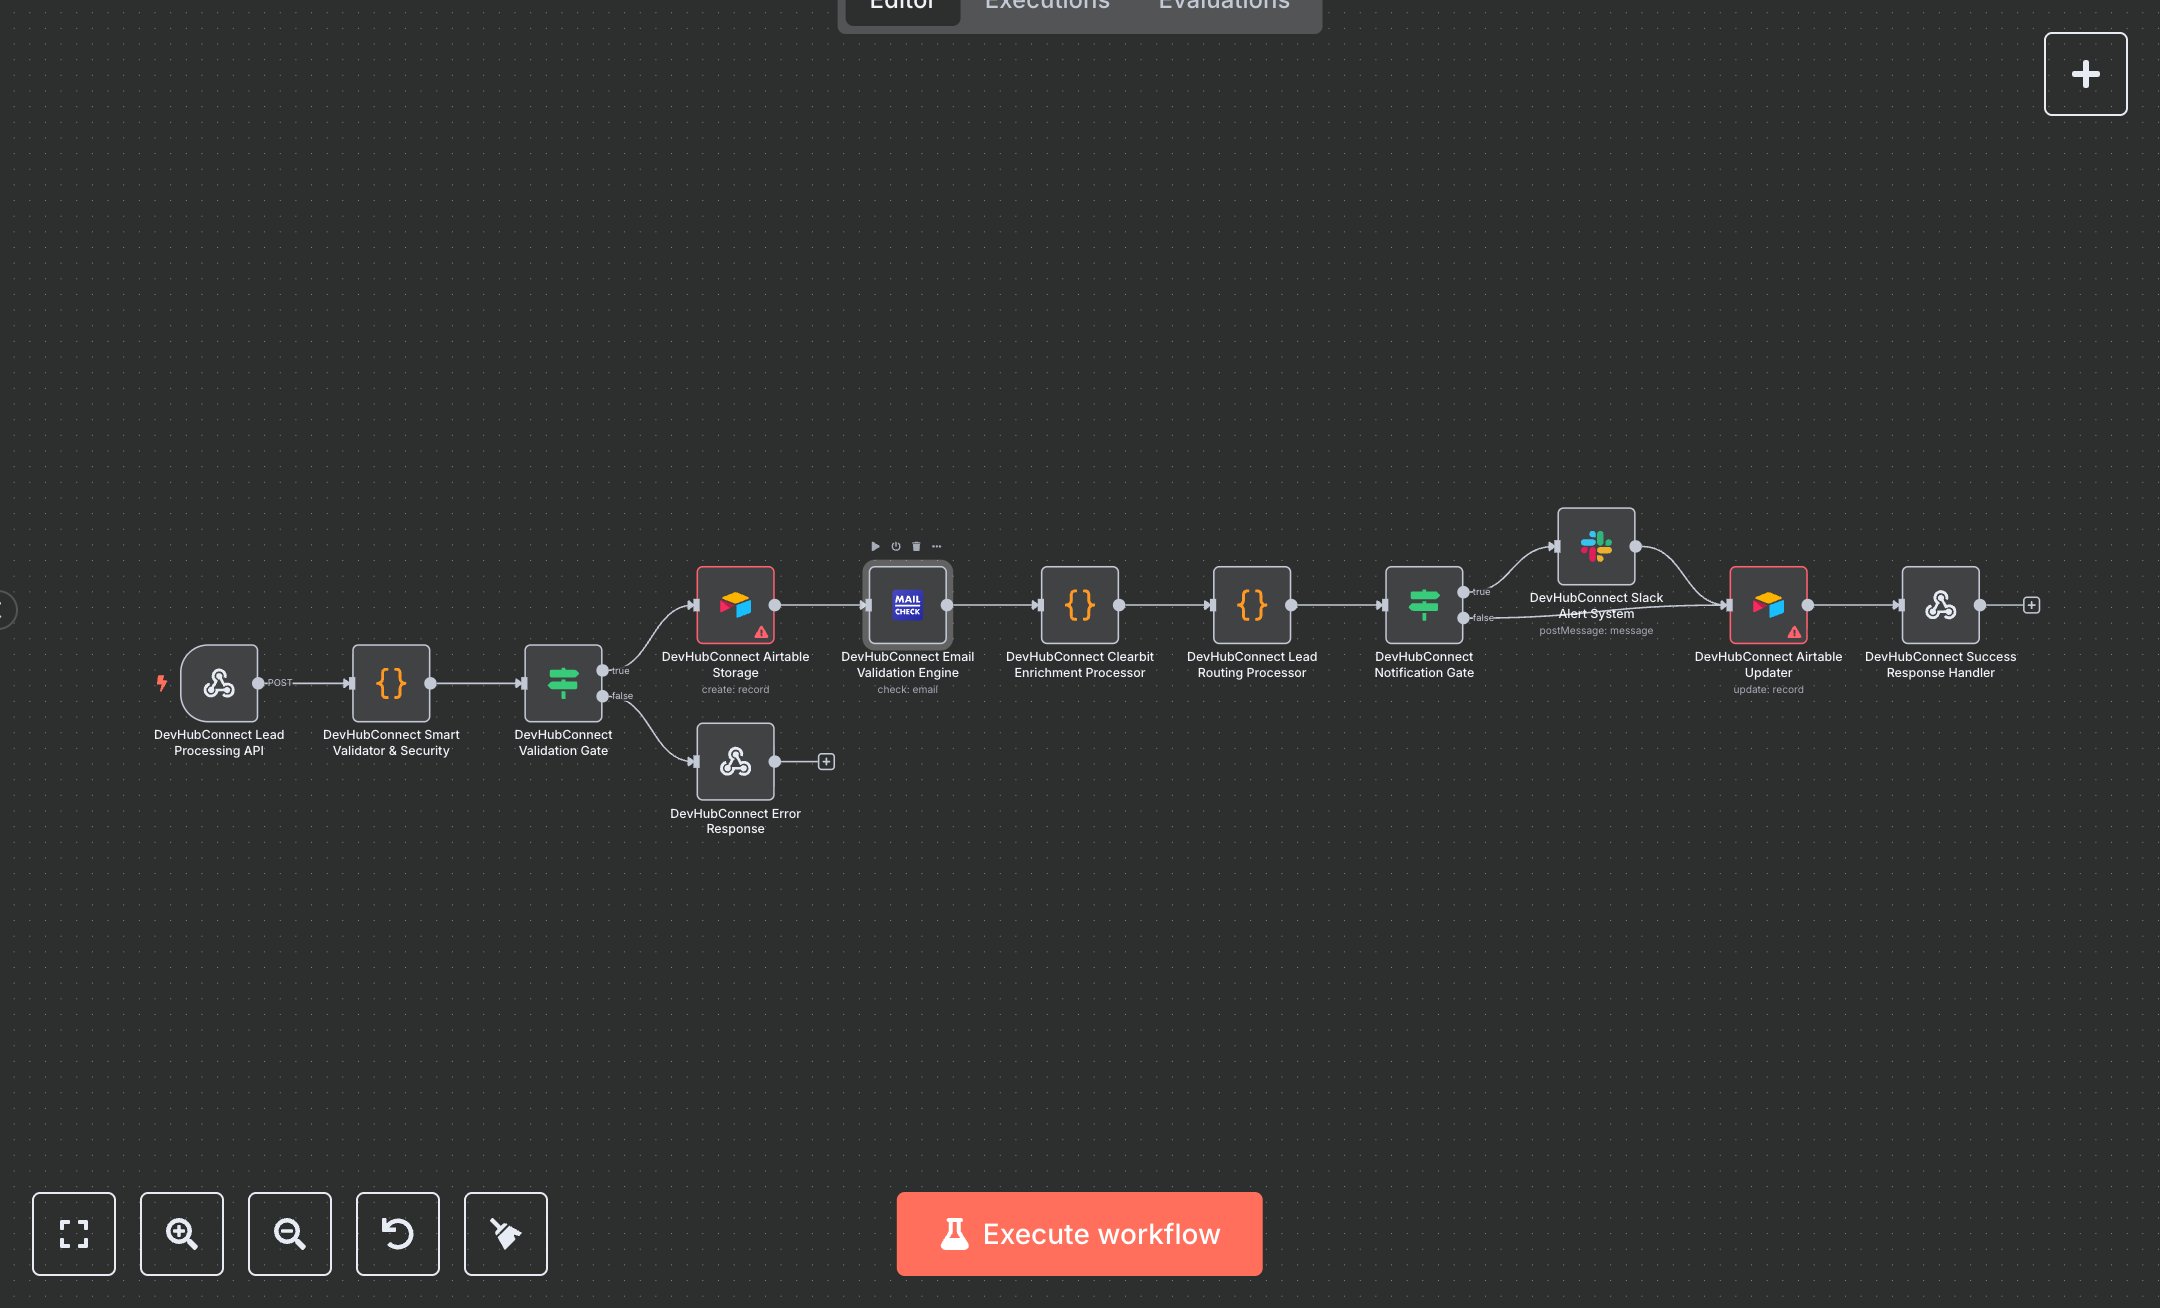The height and width of the screenshot is (1308, 2160).
Task: Select the DevHubConnect Slack Alert System node
Action: 1595,546
